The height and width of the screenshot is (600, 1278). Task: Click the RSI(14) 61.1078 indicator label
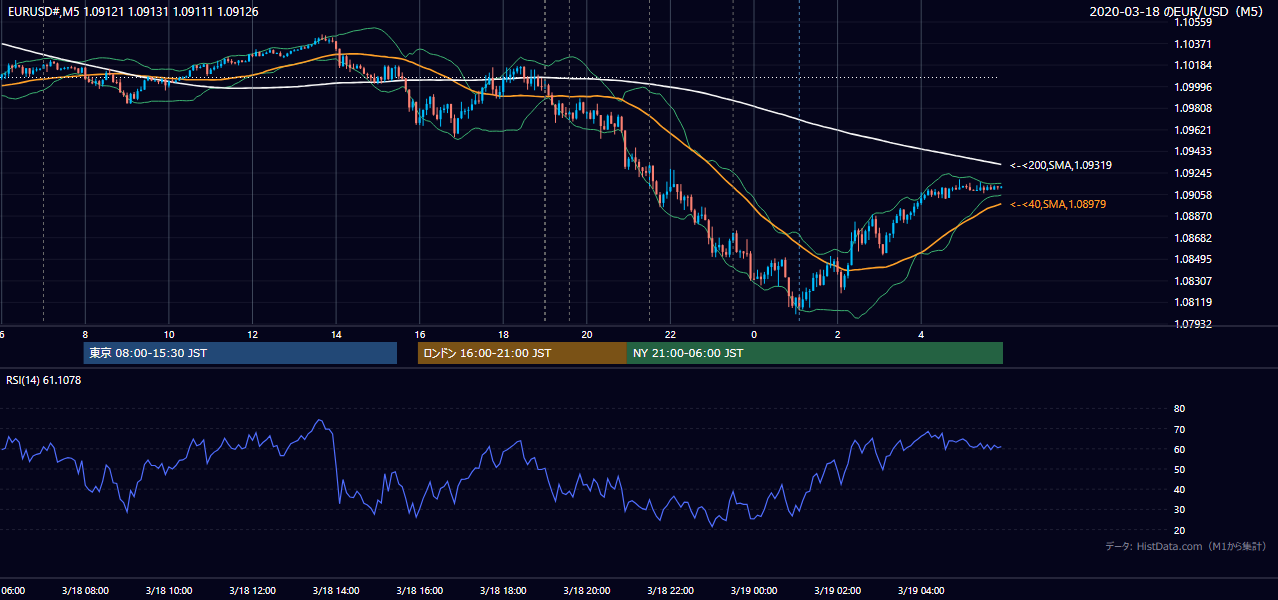(44, 379)
